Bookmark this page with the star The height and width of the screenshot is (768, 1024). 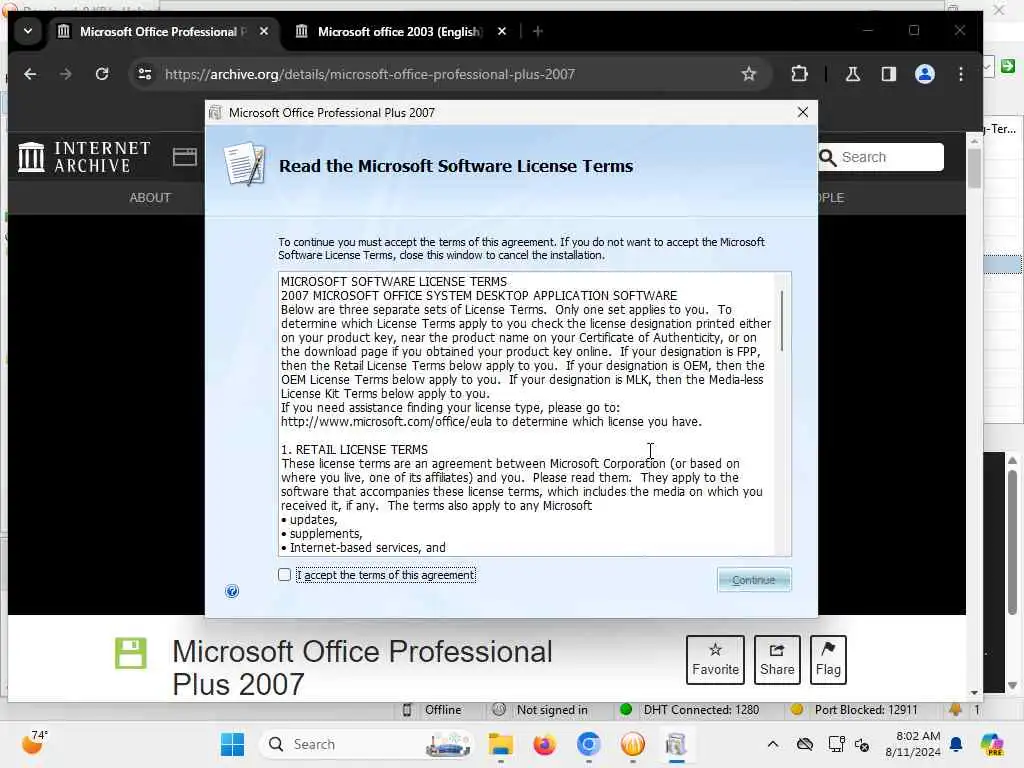coord(748,74)
